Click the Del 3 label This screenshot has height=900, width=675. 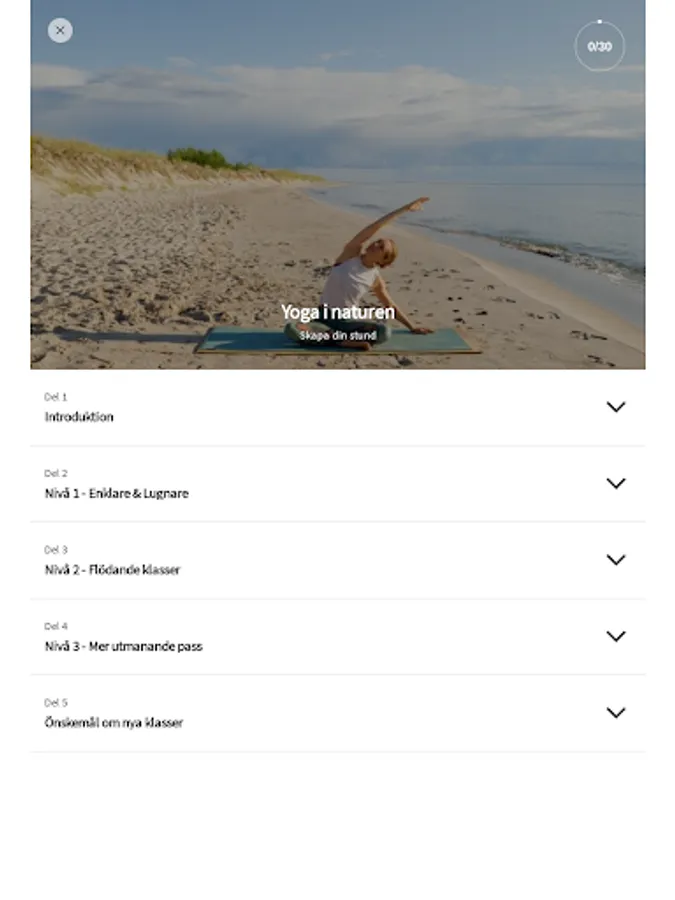tap(56, 549)
